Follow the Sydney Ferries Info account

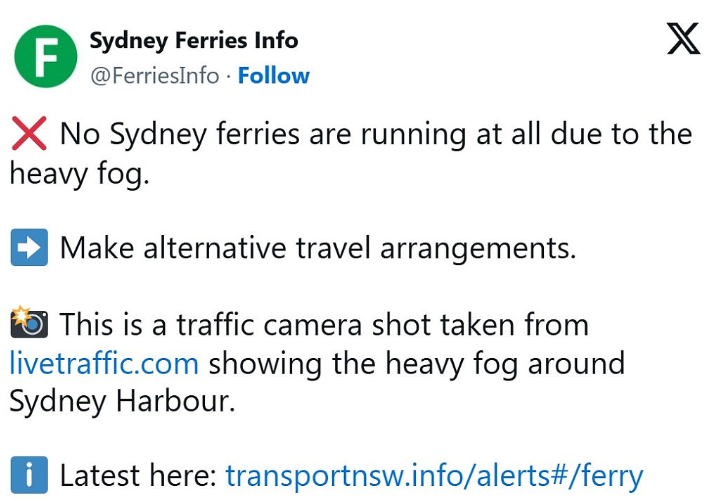point(274,75)
